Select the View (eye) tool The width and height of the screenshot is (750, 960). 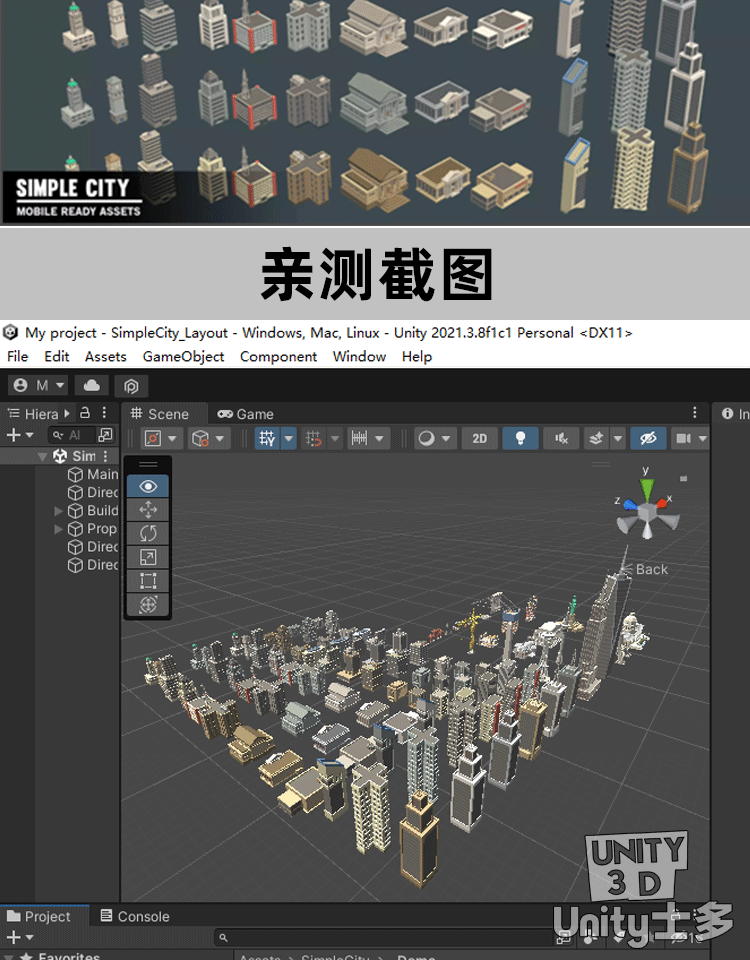pyautogui.click(x=148, y=487)
